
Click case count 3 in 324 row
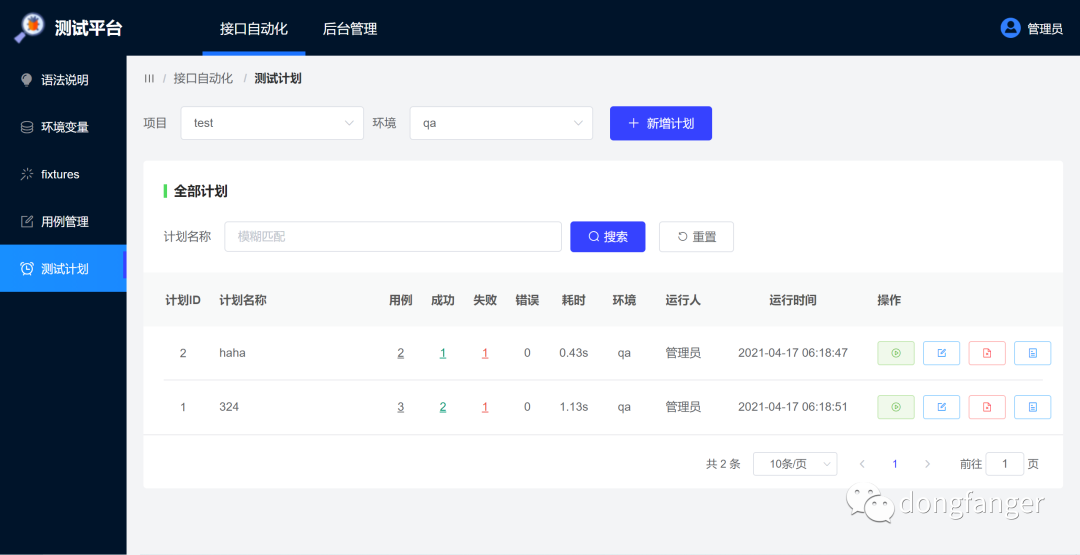coord(400,407)
